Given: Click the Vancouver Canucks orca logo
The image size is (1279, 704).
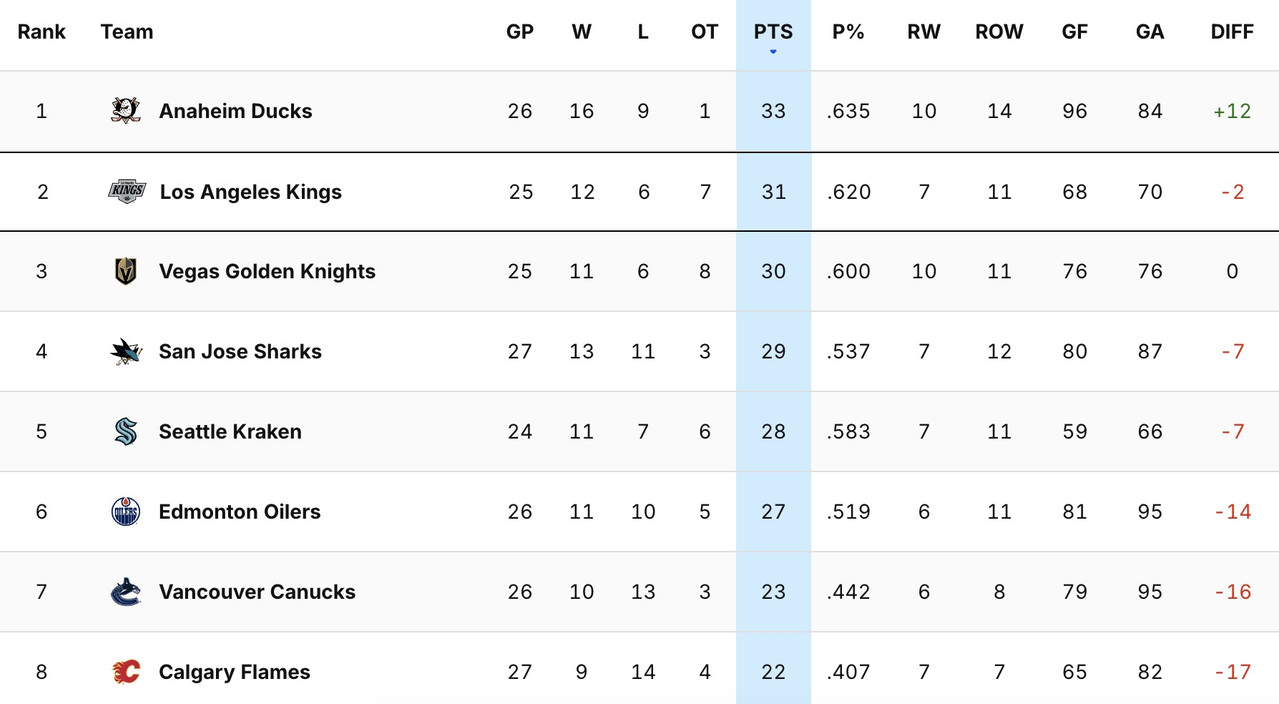Looking at the screenshot, I should (x=124, y=591).
